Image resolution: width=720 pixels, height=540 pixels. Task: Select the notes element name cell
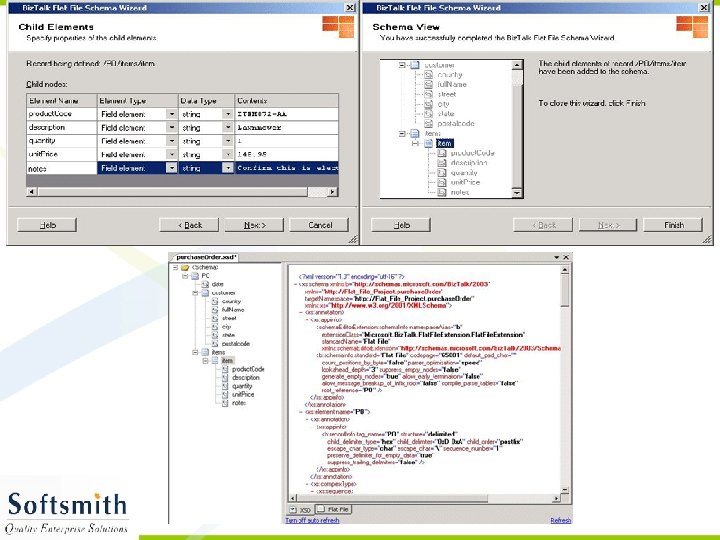(62, 169)
